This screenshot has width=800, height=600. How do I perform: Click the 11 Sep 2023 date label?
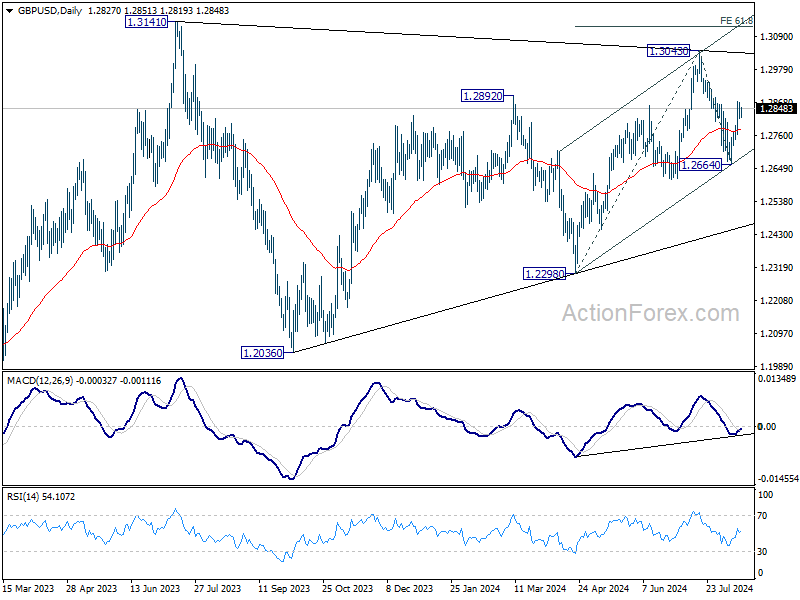click(284, 588)
